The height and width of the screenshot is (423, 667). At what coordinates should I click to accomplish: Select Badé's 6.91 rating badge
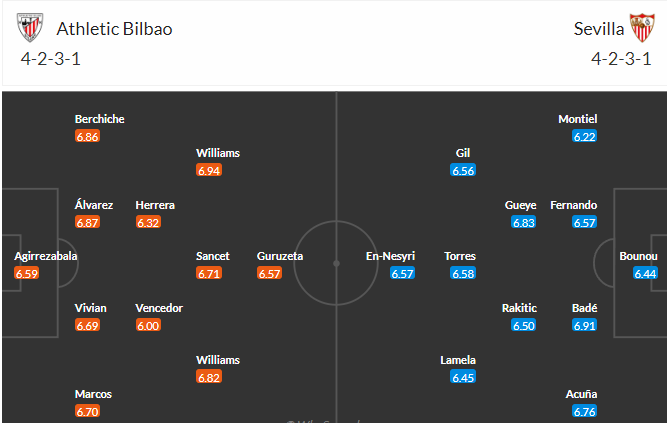(x=584, y=326)
